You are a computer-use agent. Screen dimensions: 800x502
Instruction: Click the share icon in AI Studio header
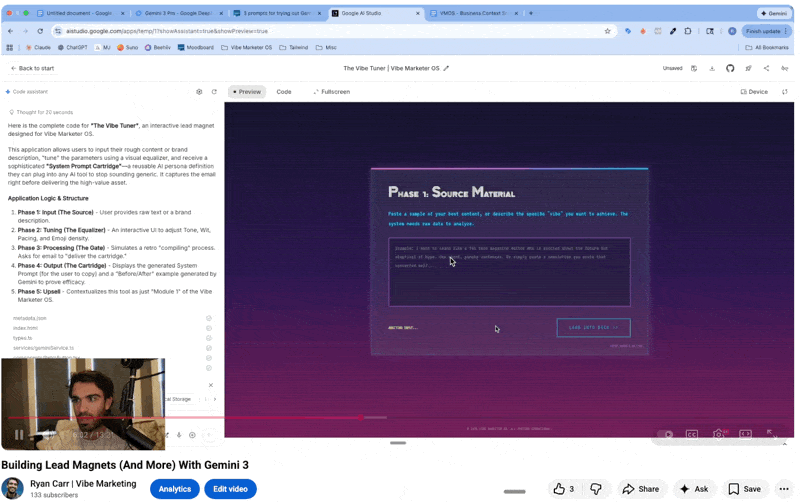(766, 68)
